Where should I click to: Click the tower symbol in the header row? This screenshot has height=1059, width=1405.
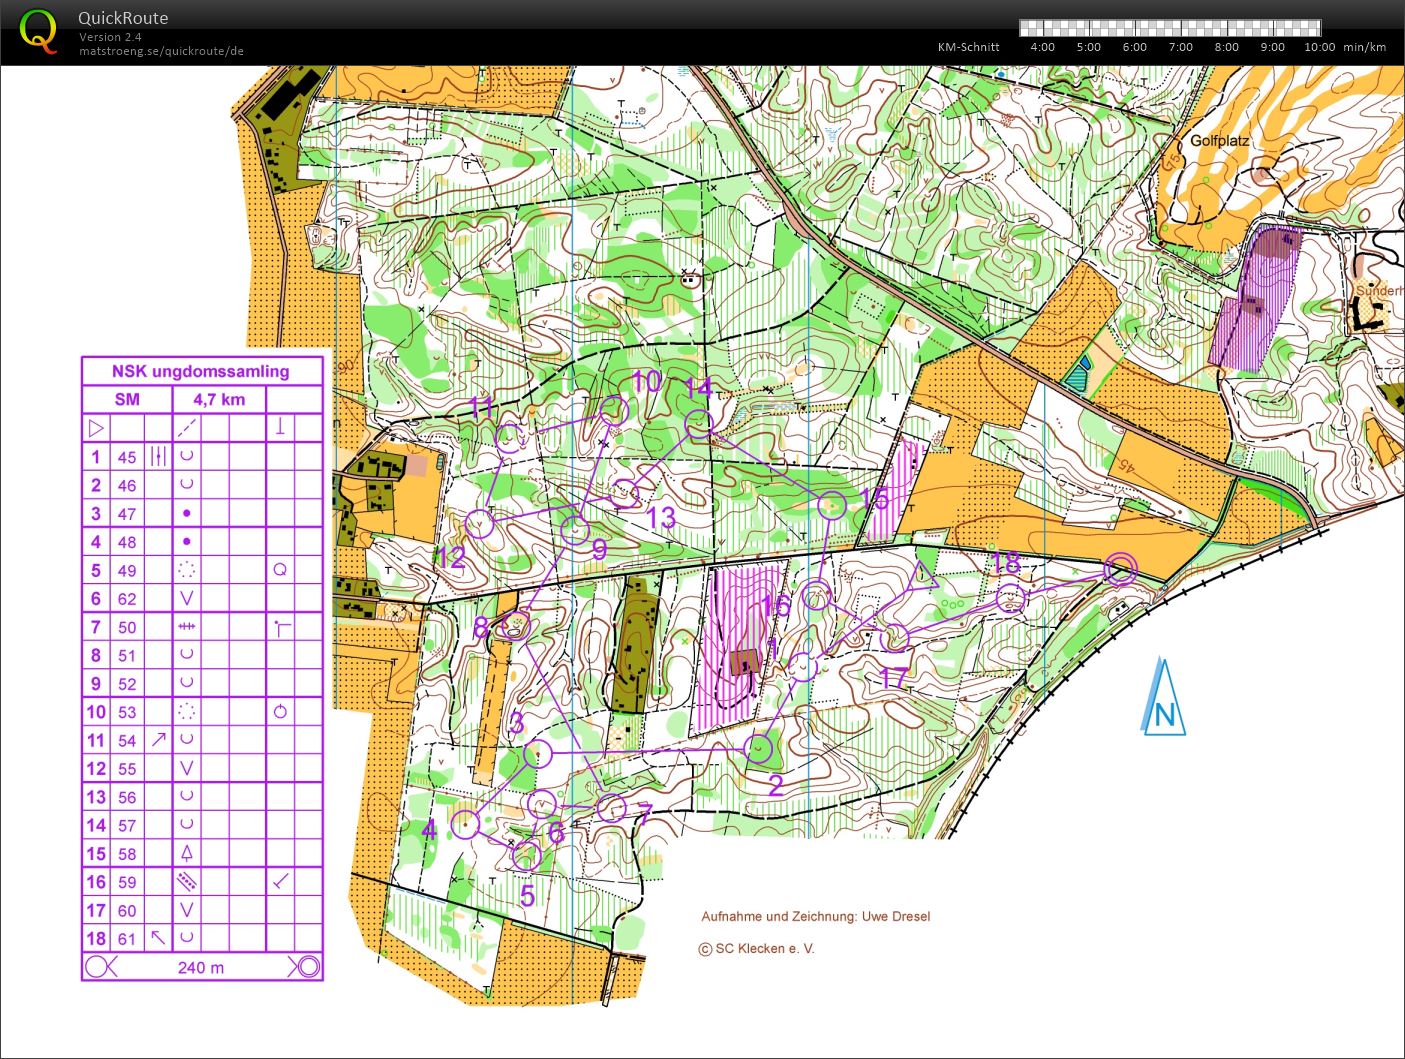coord(280,427)
